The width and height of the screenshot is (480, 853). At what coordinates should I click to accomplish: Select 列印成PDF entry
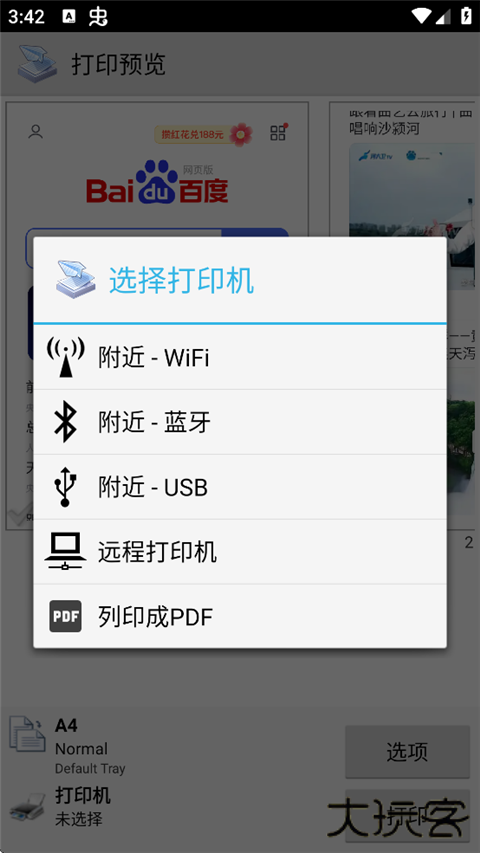click(240, 616)
